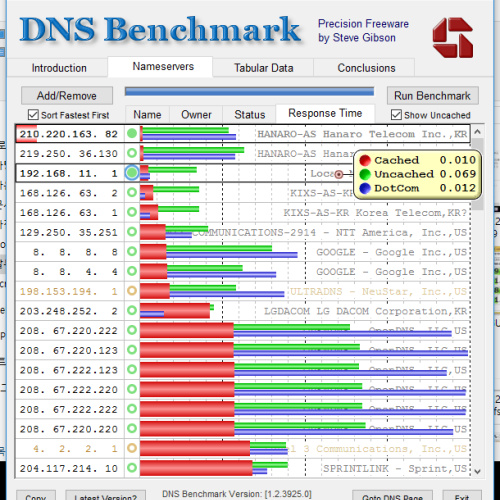Click status circle for 208.67.222.123
The image size is (500, 500).
coord(132,369)
